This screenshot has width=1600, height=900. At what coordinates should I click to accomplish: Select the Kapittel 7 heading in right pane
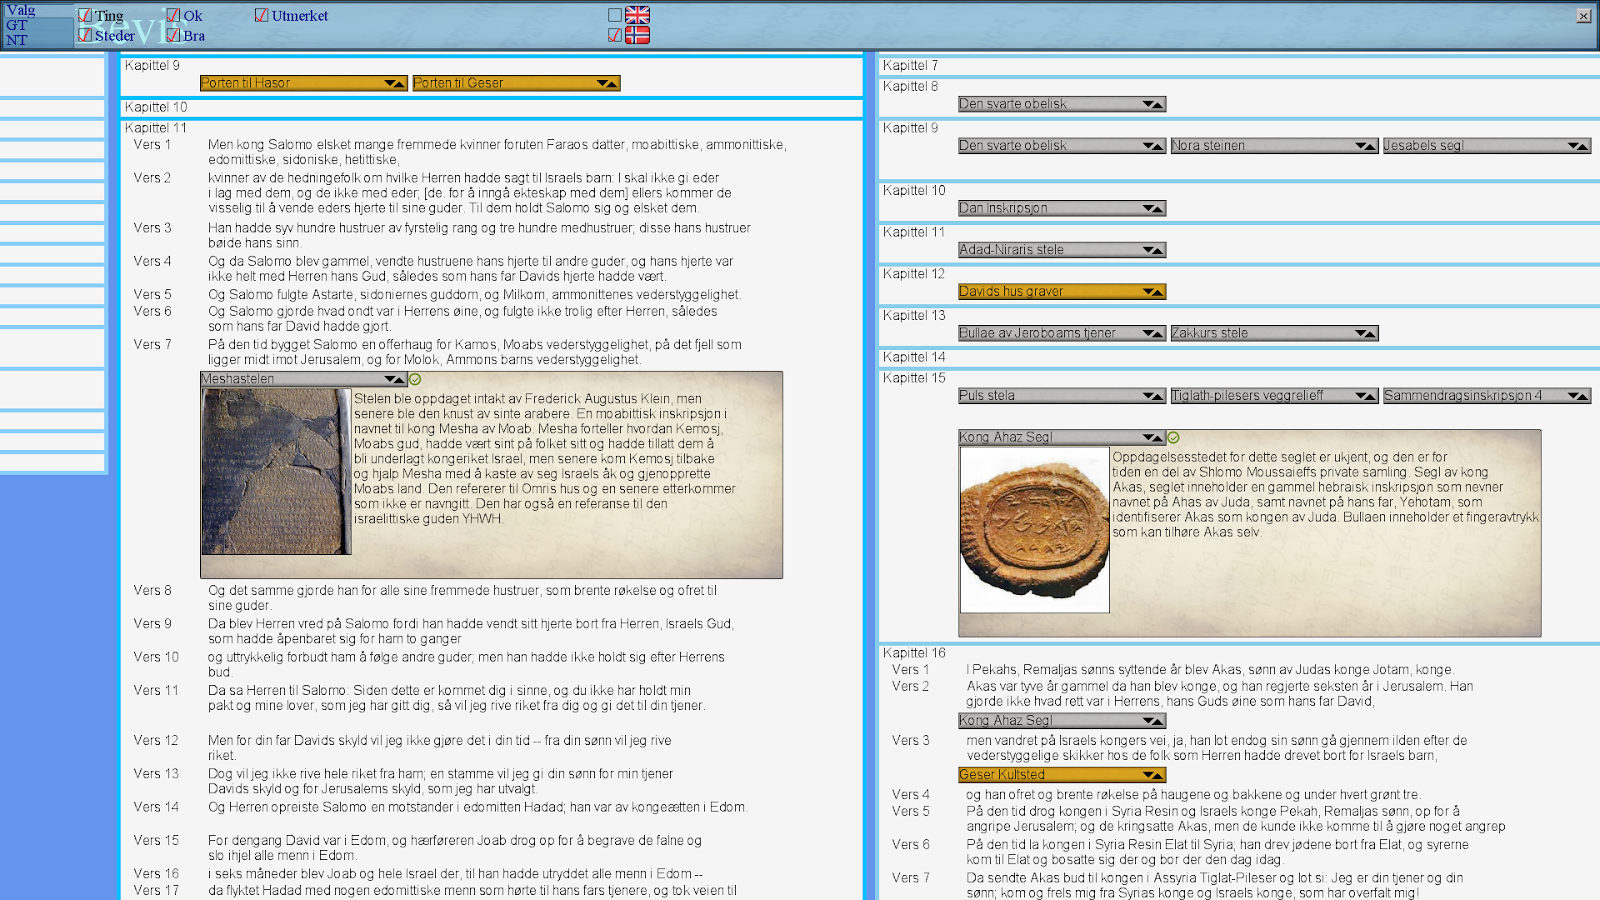point(911,65)
